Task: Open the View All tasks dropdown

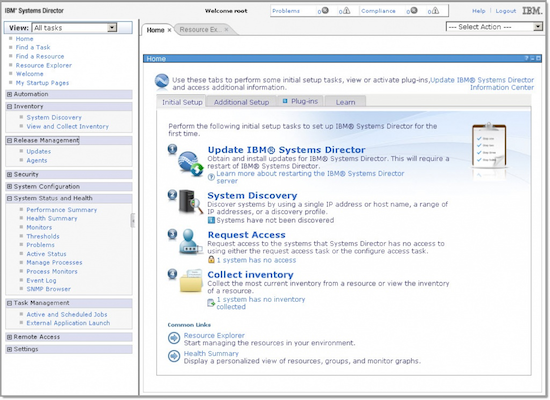Action: 112,28
